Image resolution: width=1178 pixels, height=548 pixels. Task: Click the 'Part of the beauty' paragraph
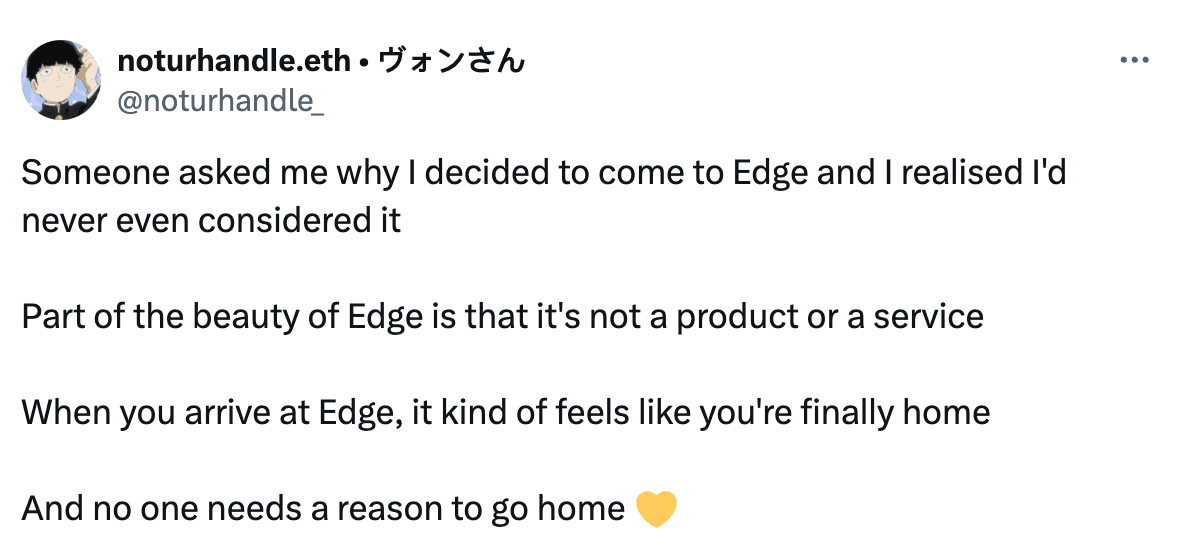click(x=502, y=316)
